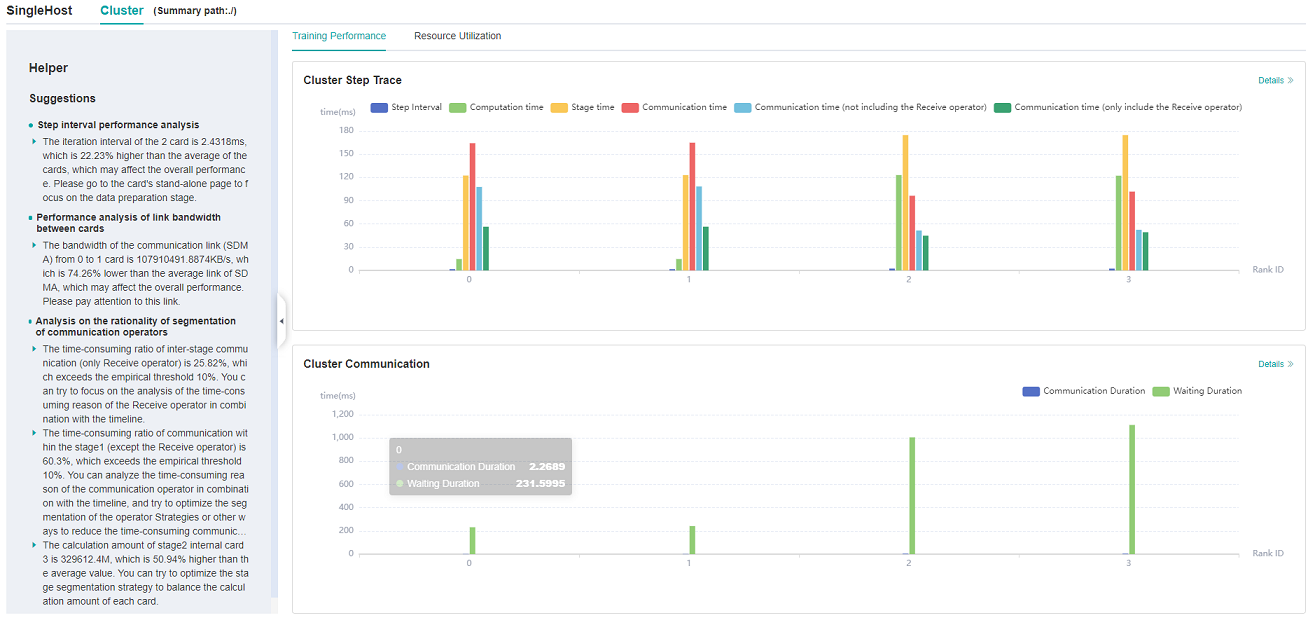Click rank 2 waiting duration bar

pos(912,495)
